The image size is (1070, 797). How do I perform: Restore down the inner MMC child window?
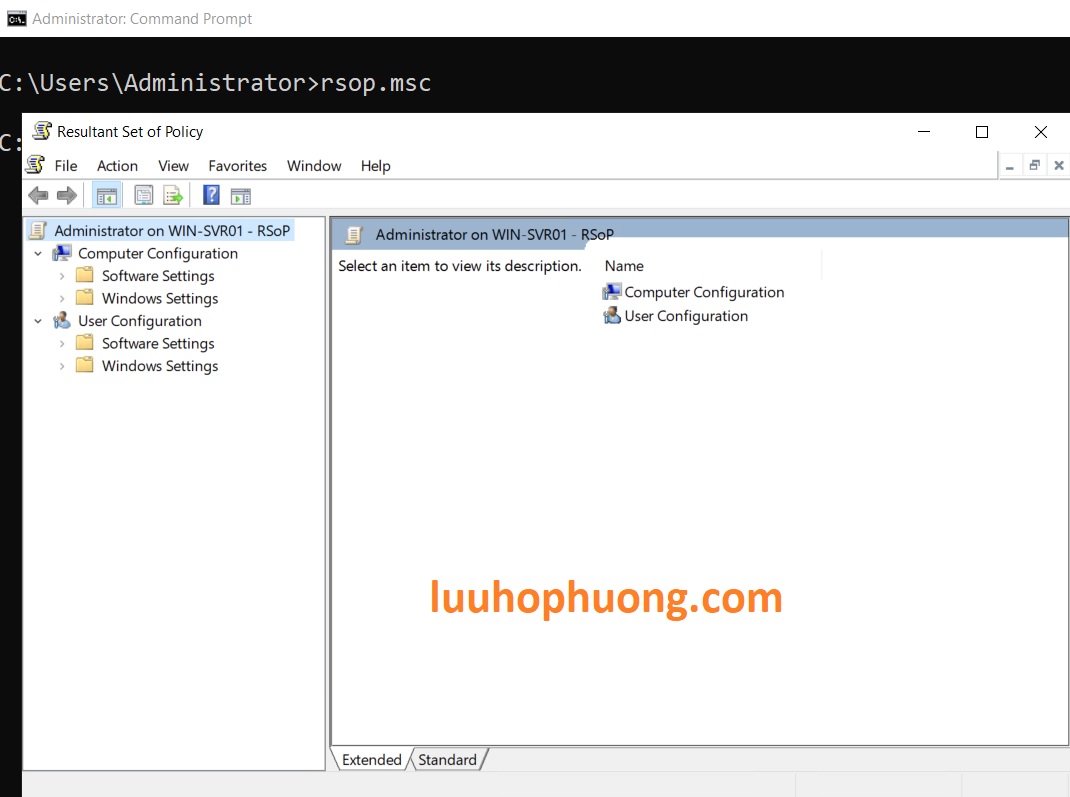pos(1035,166)
